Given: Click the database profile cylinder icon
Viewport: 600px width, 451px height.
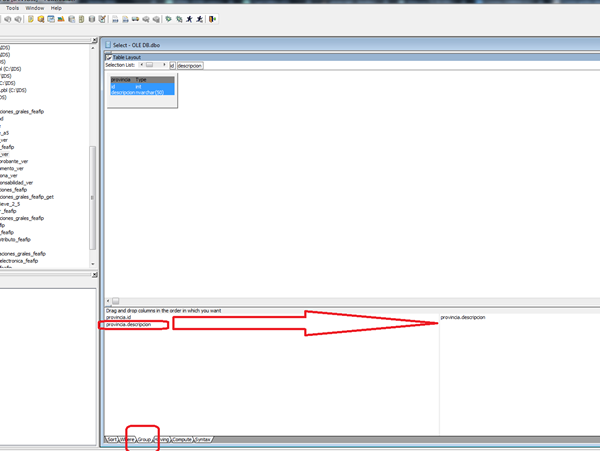Looking at the screenshot, I should pyautogui.click(x=71, y=19).
